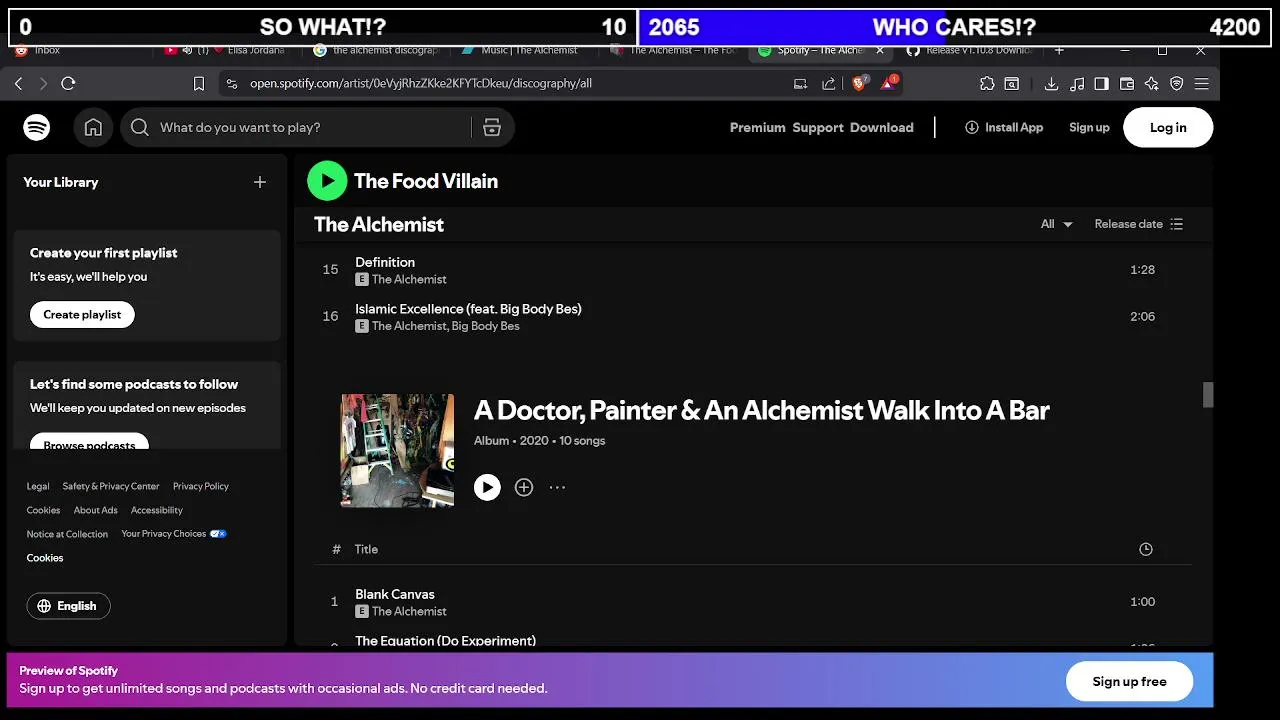Viewport: 1280px width, 720px height.
Task: Open Safety & Privacy Center link
Action: click(111, 486)
